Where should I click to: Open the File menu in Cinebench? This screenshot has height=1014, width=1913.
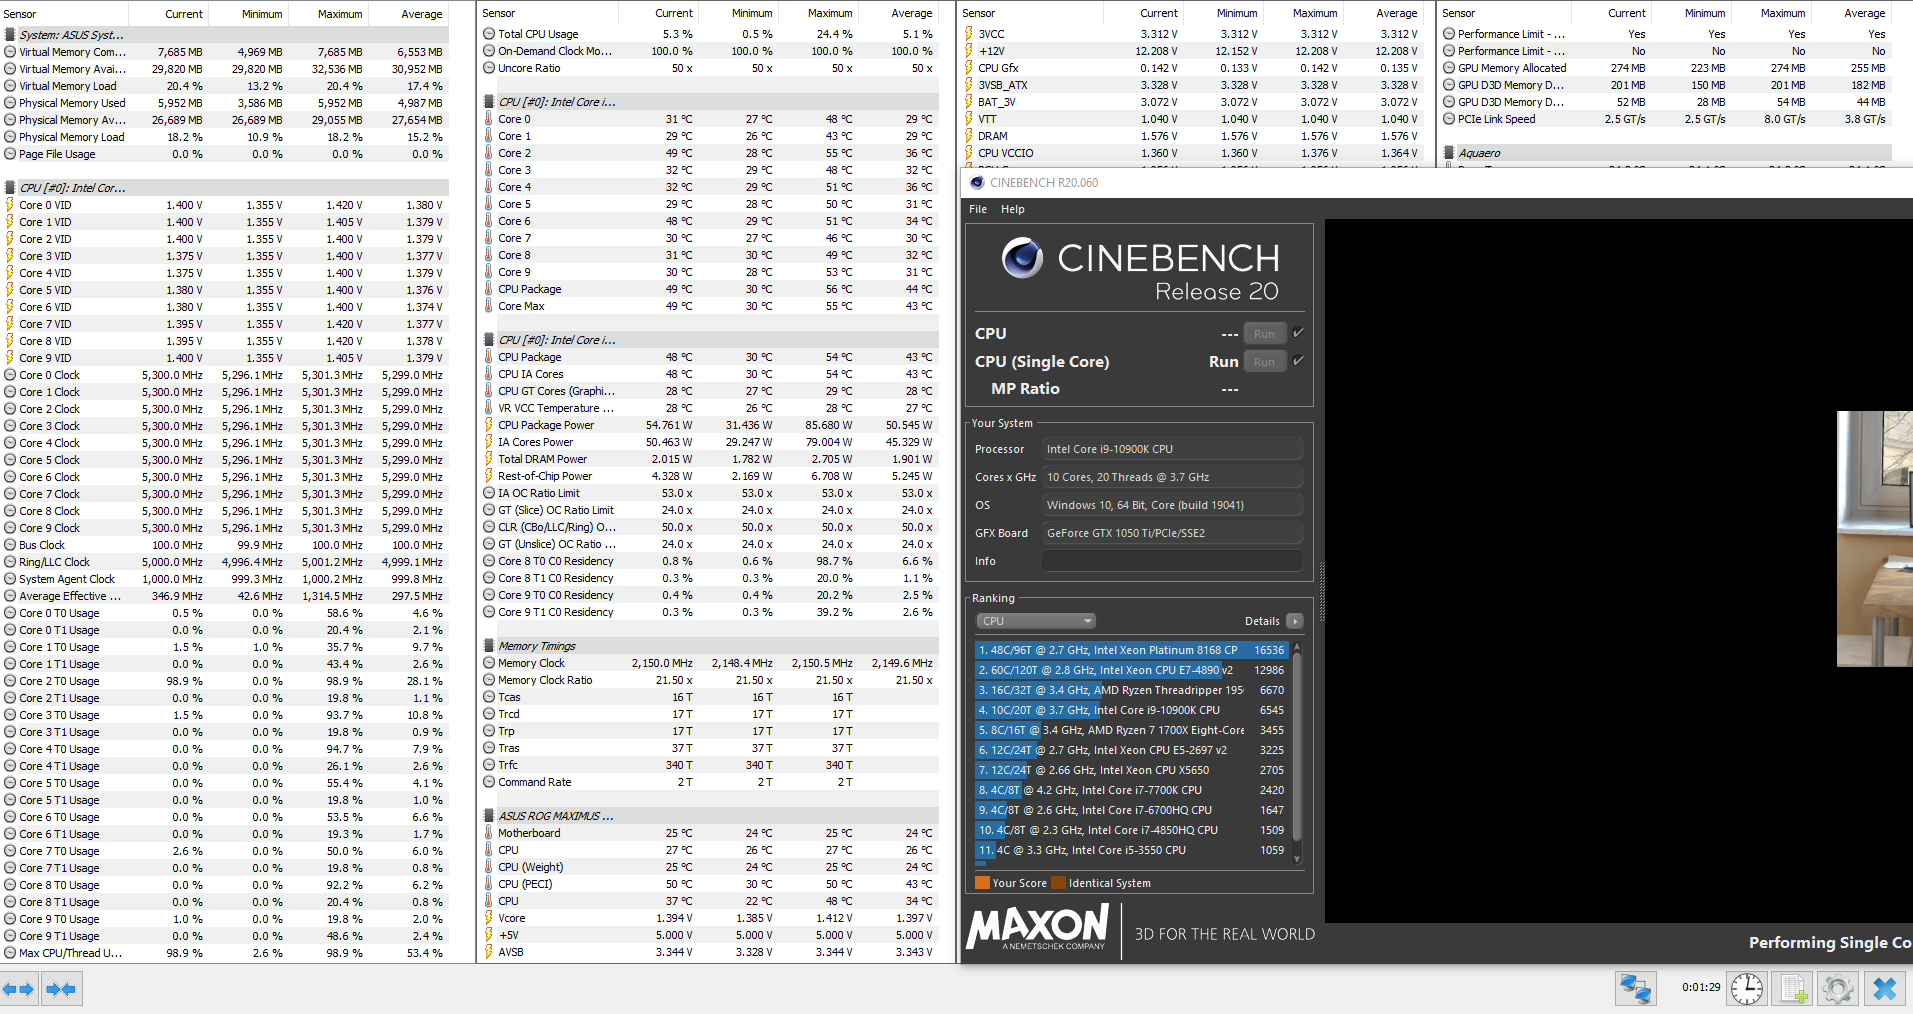(x=978, y=209)
